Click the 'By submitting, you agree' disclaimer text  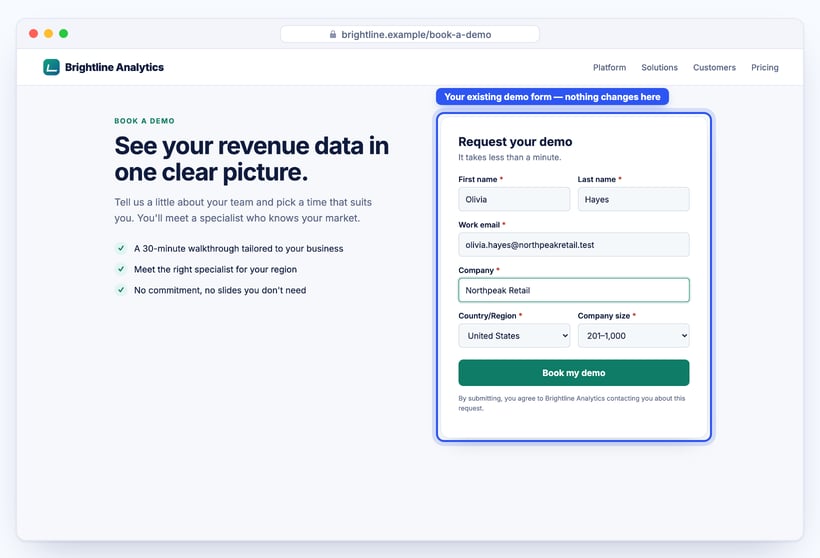point(572,403)
